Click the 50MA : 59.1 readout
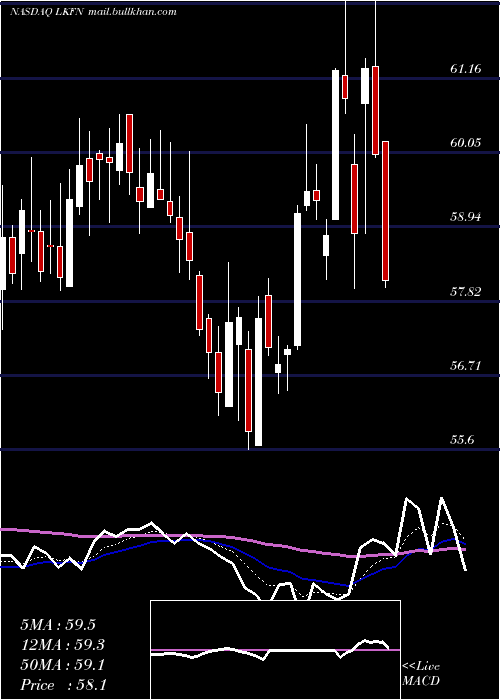Viewport: 500px width, 700px height. point(63,665)
